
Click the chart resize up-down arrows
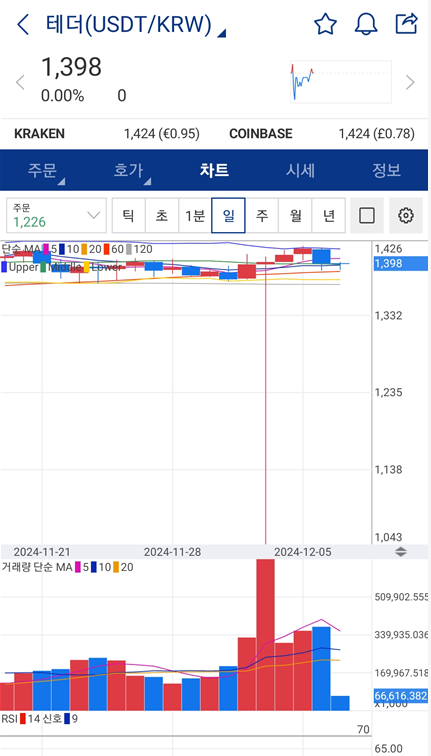click(x=401, y=552)
